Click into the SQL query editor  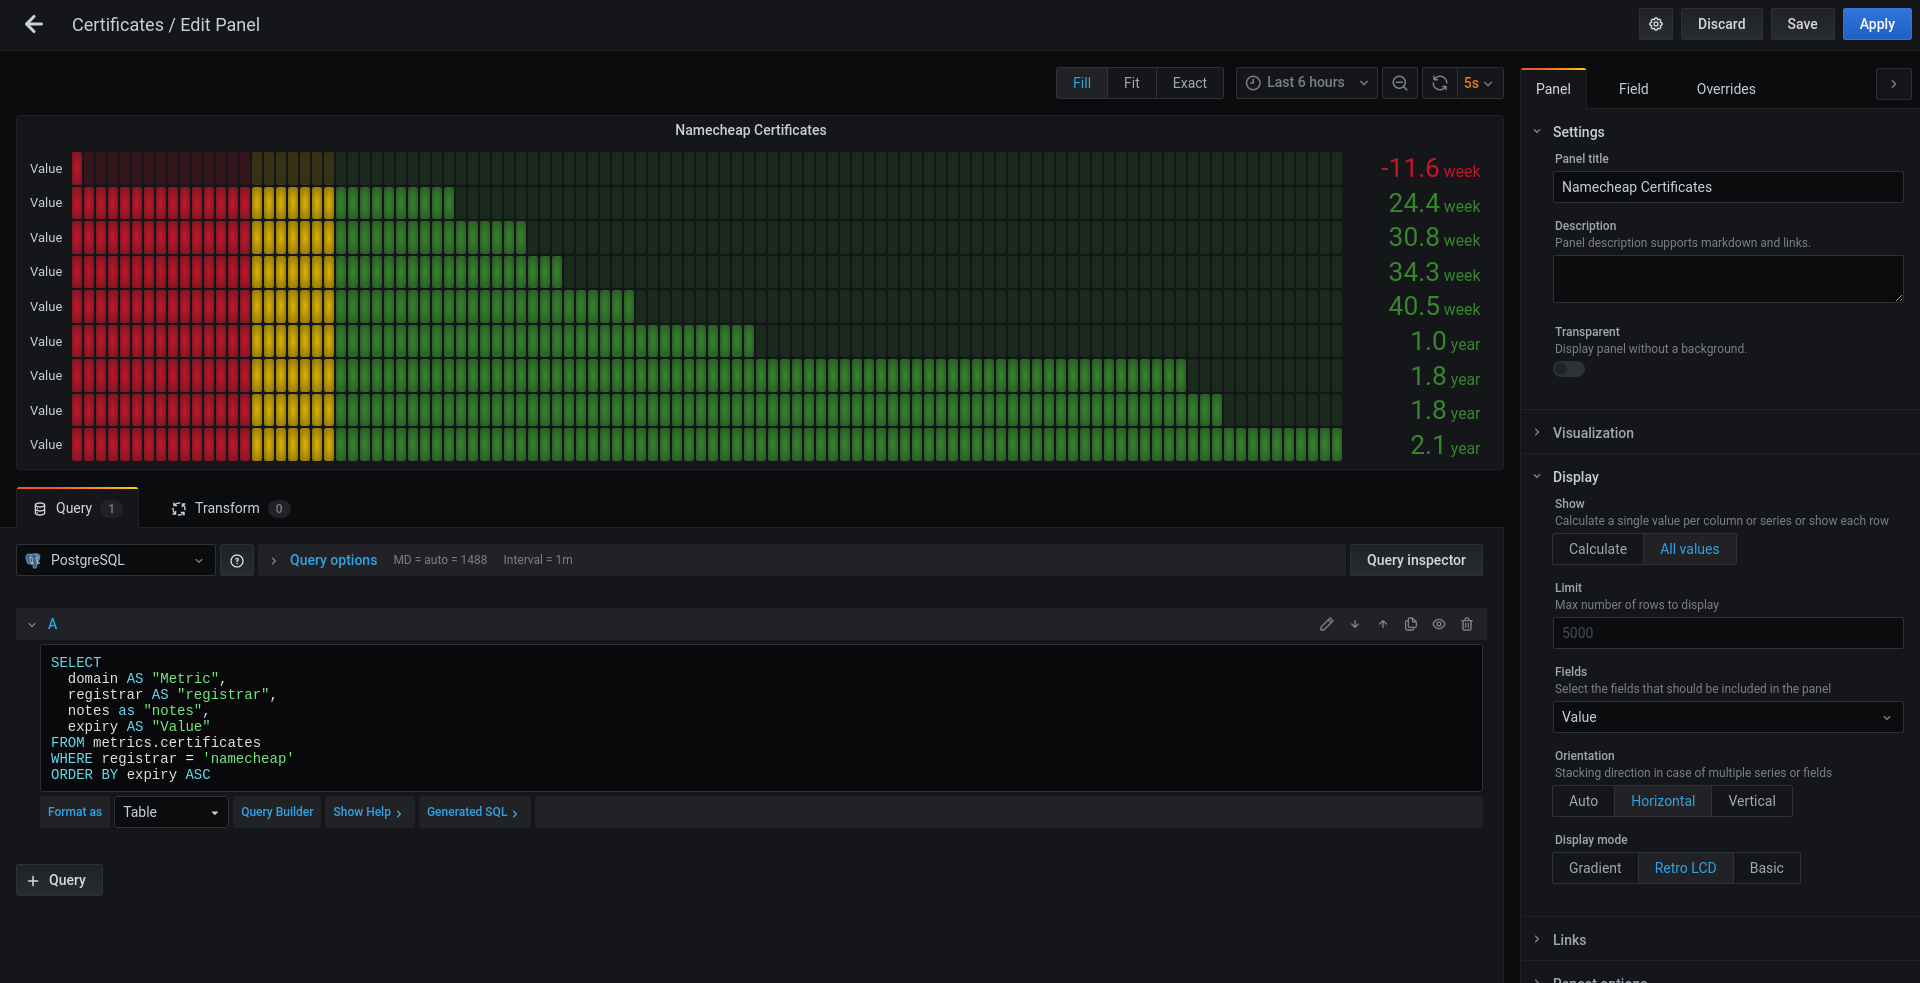761,718
